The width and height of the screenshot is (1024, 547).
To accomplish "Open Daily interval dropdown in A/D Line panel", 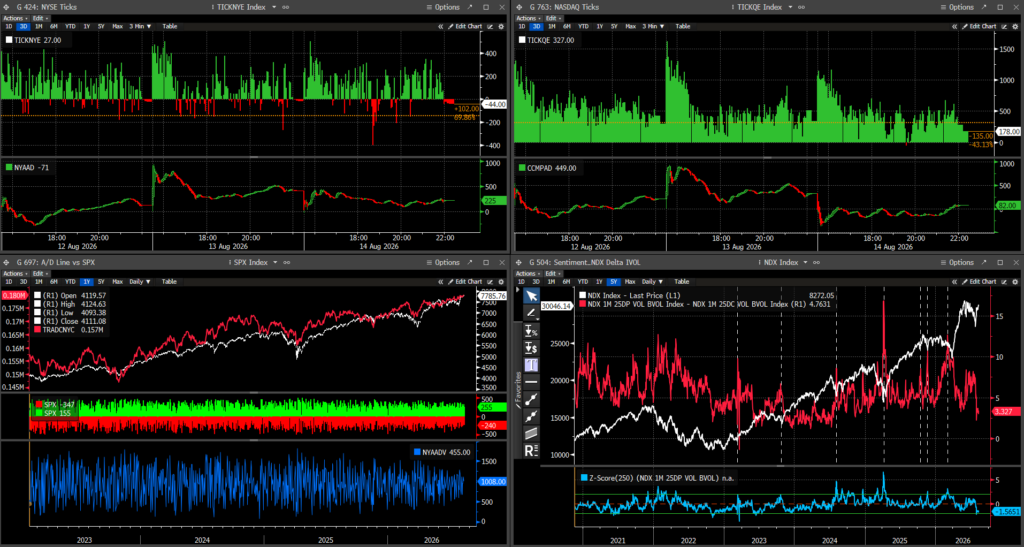I will coord(140,282).
